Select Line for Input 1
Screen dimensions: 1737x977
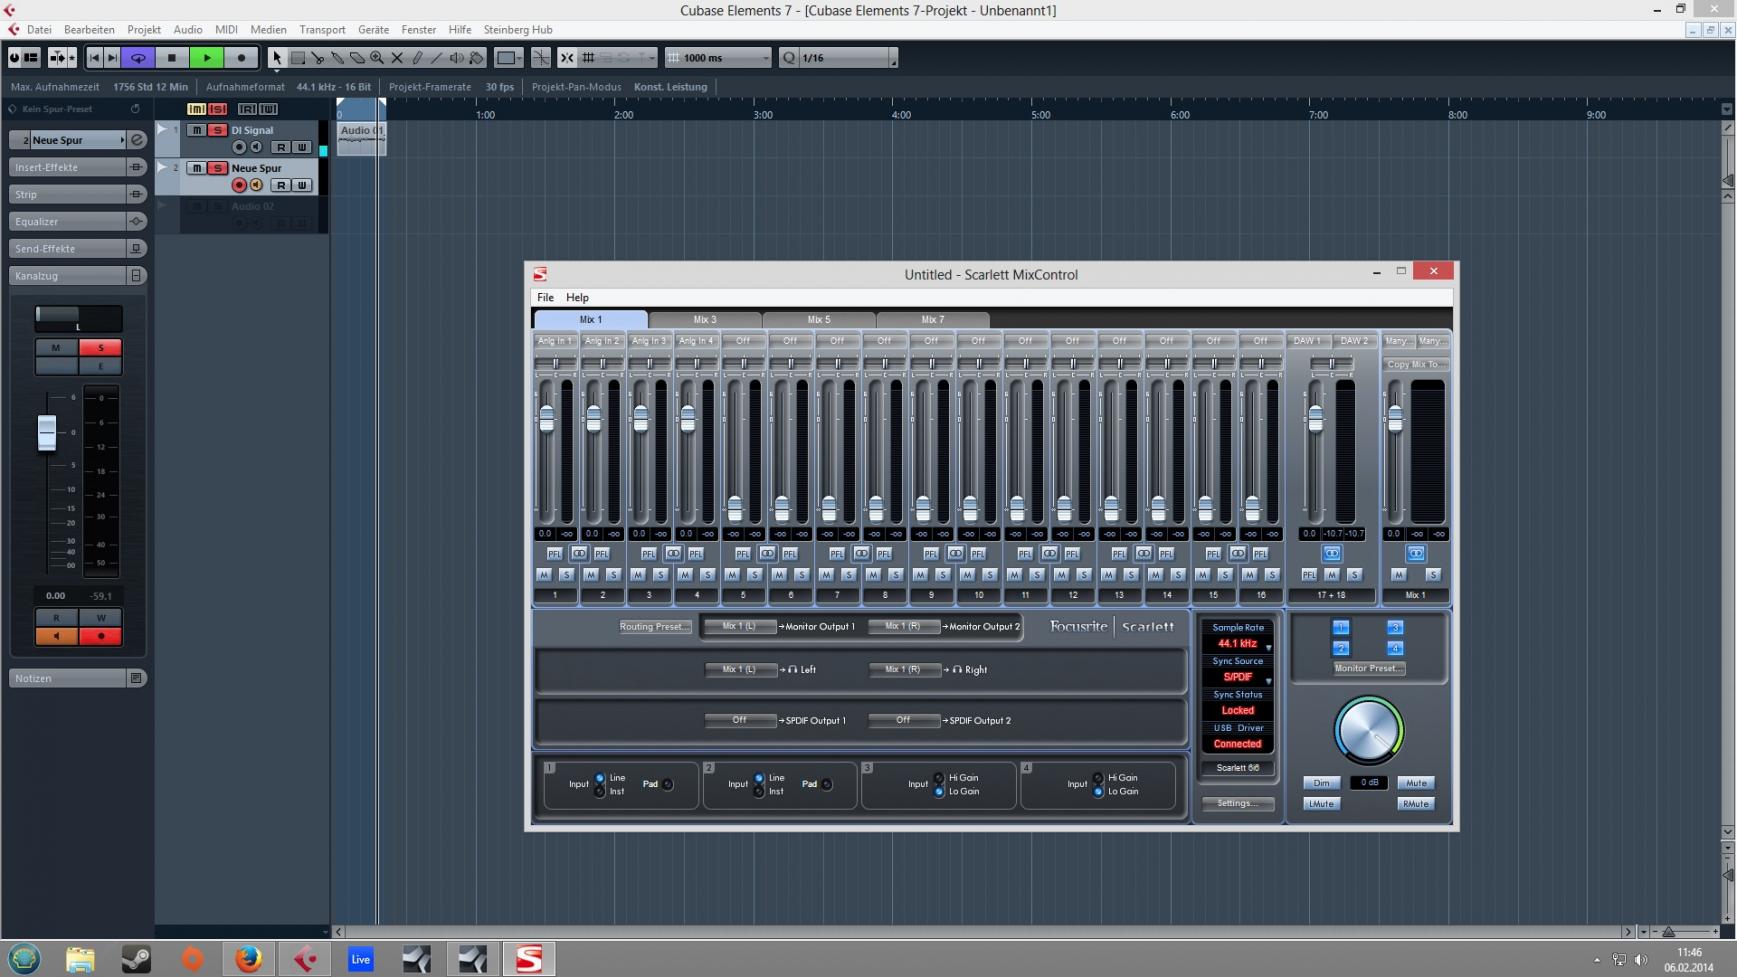pyautogui.click(x=600, y=778)
